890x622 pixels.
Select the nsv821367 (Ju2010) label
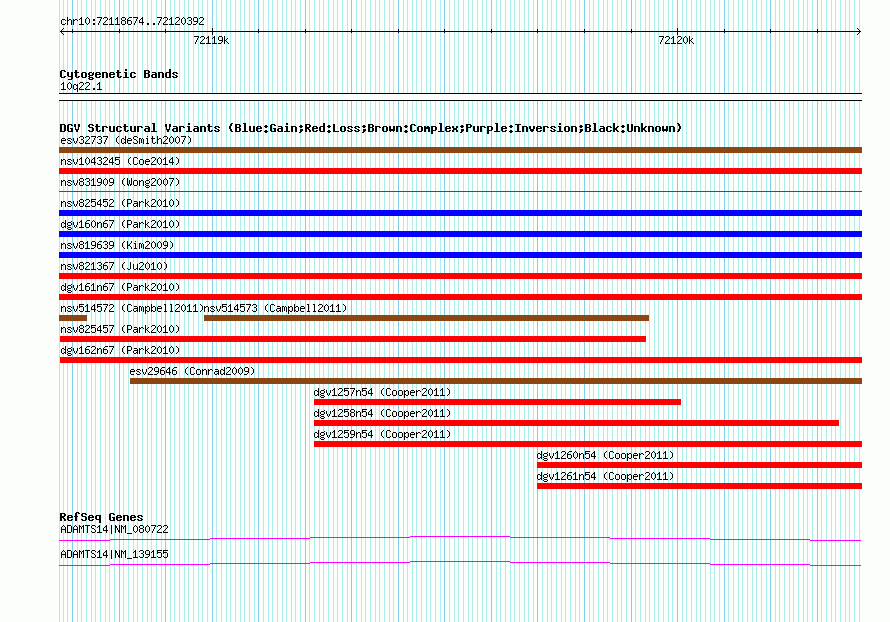pyautogui.click(x=114, y=266)
